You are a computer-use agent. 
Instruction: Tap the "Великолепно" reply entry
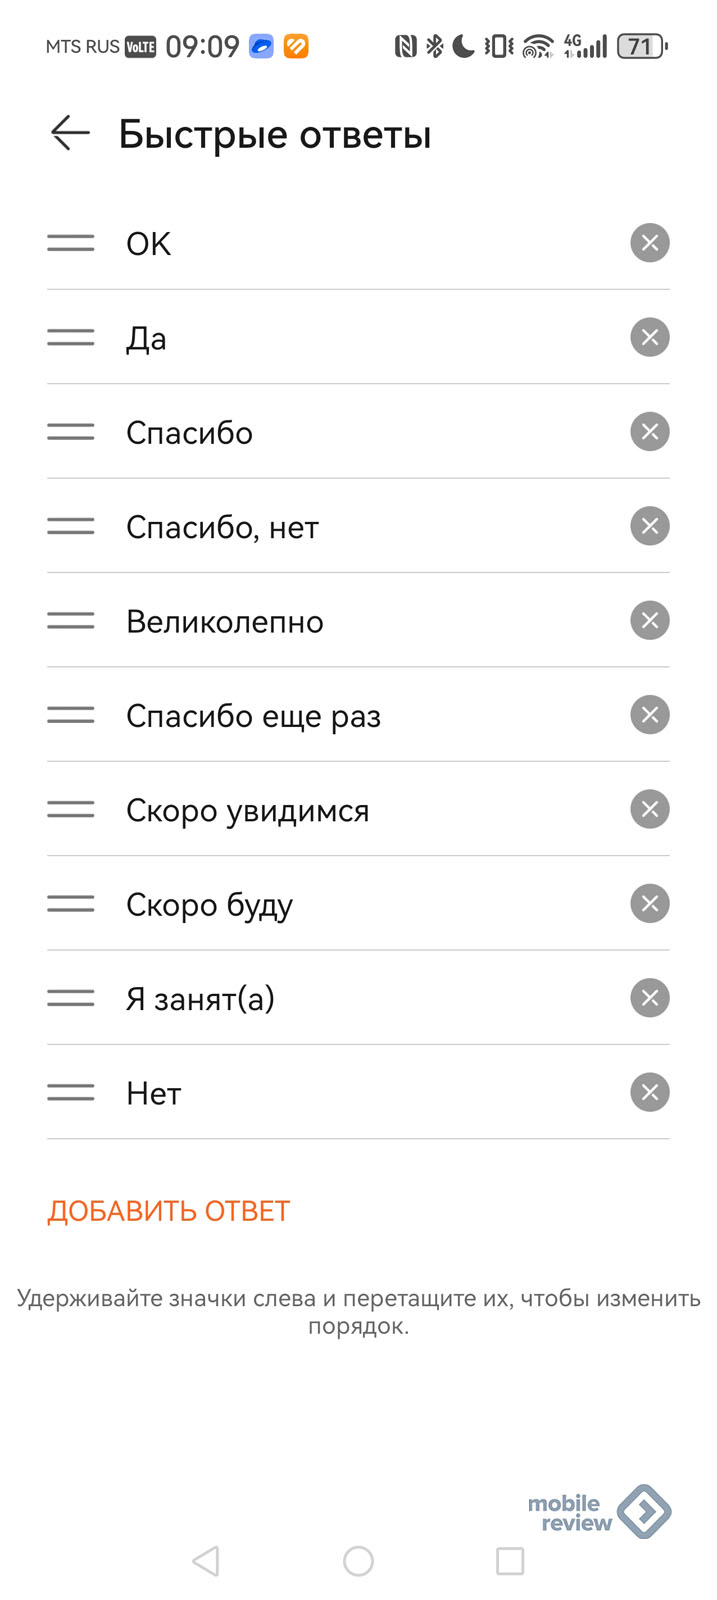pyautogui.click(x=224, y=622)
